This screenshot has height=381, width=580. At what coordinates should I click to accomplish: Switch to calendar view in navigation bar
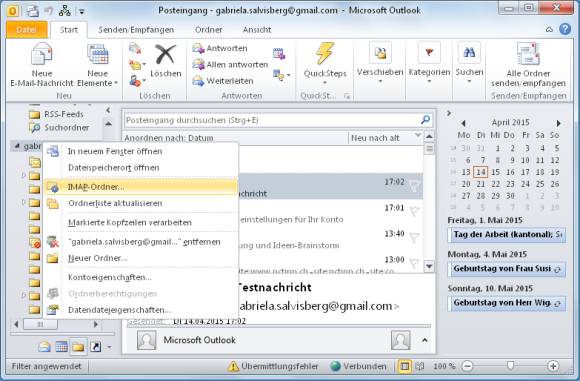click(61, 347)
